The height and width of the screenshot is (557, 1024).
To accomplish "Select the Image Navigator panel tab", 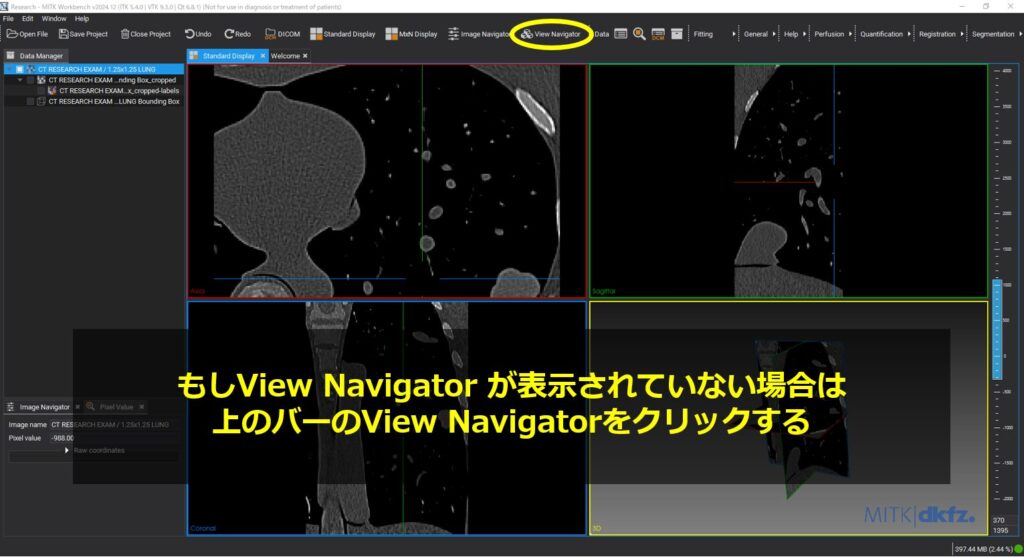I will (44, 407).
